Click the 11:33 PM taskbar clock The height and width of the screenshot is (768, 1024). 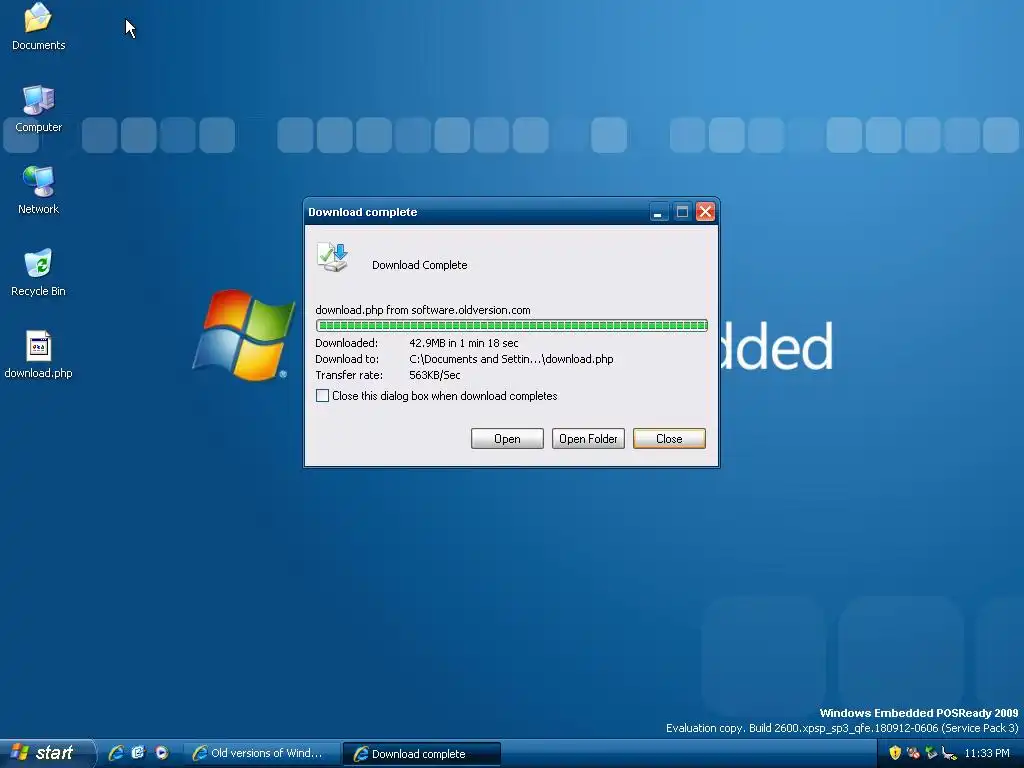pyautogui.click(x=987, y=753)
